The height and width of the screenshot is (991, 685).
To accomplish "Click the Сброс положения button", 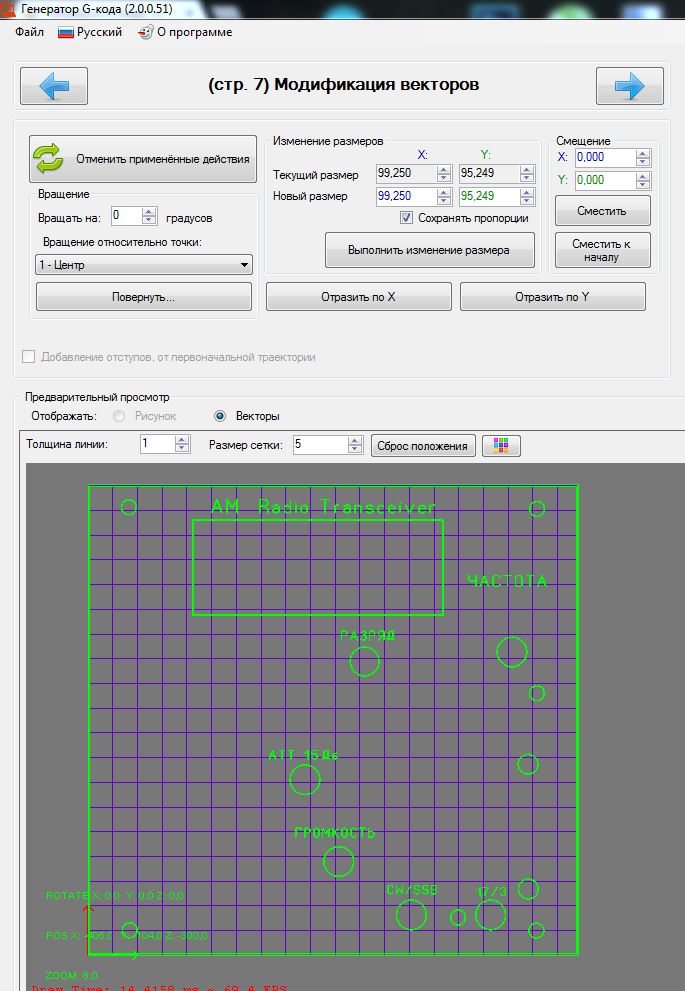I will 423,446.
